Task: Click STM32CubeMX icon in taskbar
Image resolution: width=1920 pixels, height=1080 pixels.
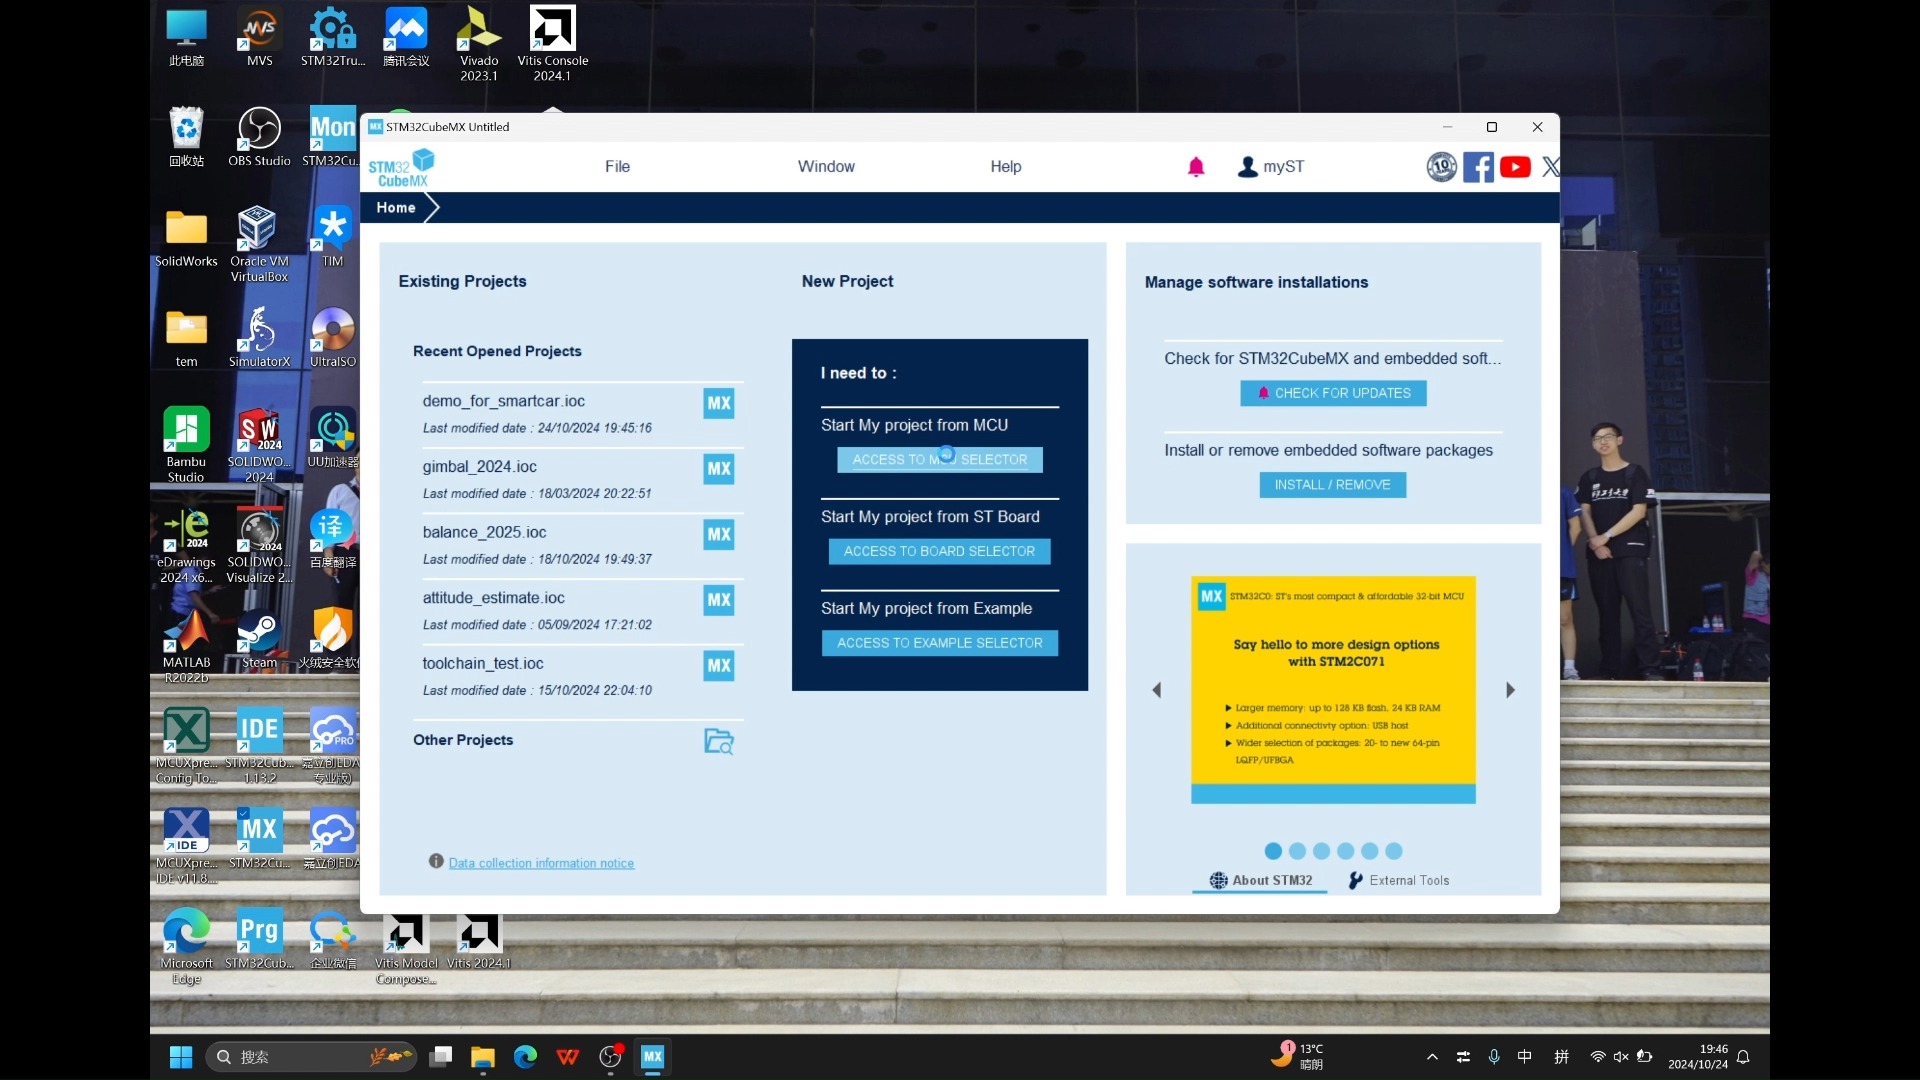Action: pos(653,1056)
